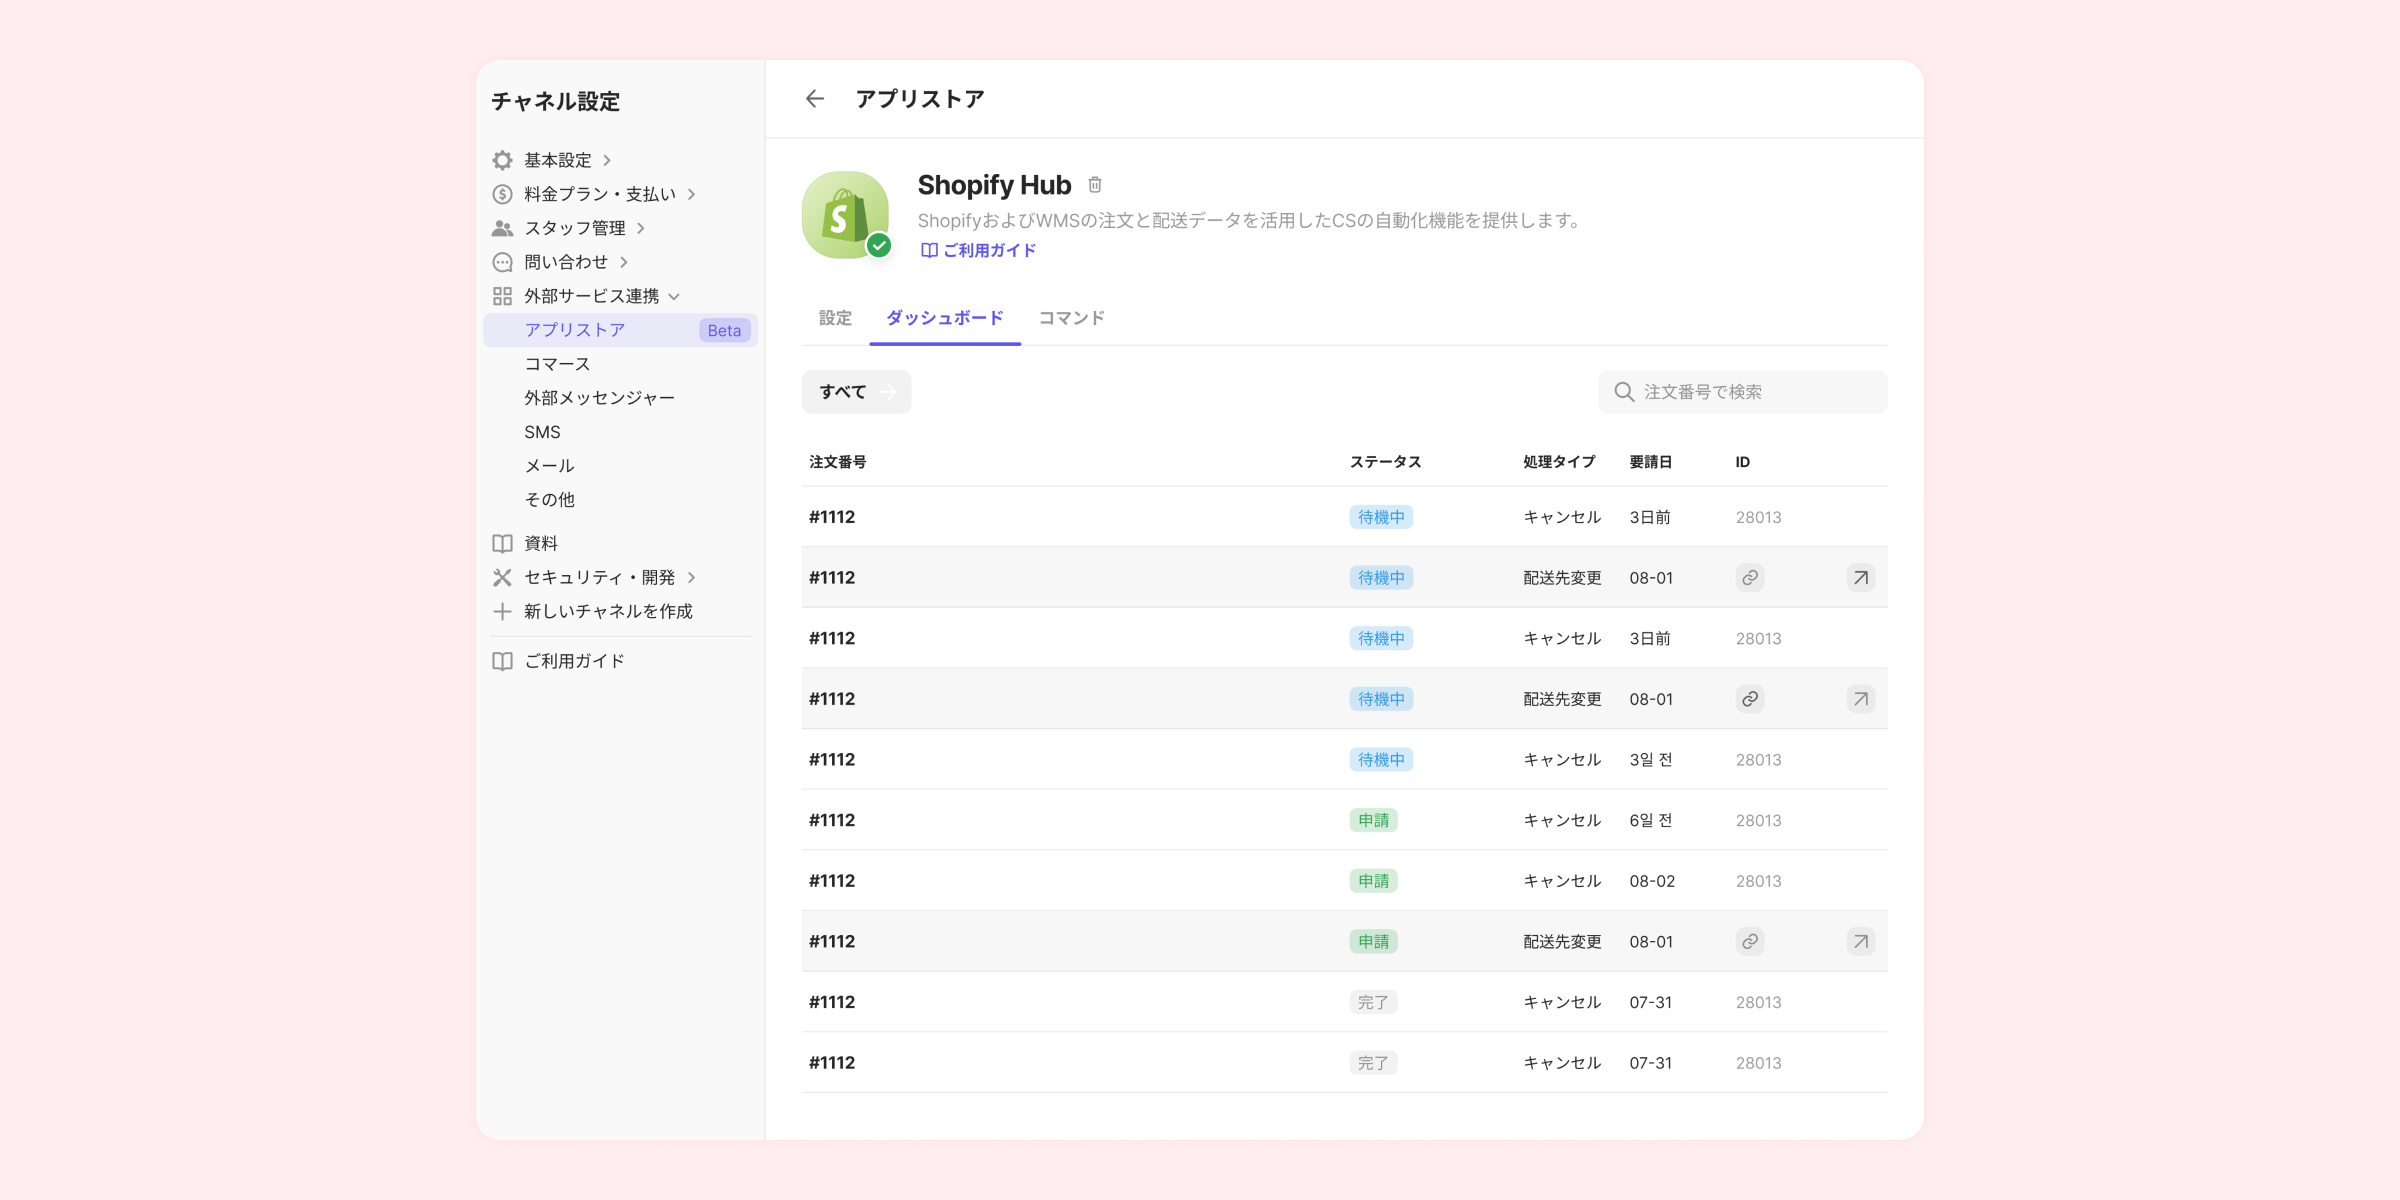The width and height of the screenshot is (2400, 1200).
Task: Click the search magnifier icon
Action: [1624, 392]
